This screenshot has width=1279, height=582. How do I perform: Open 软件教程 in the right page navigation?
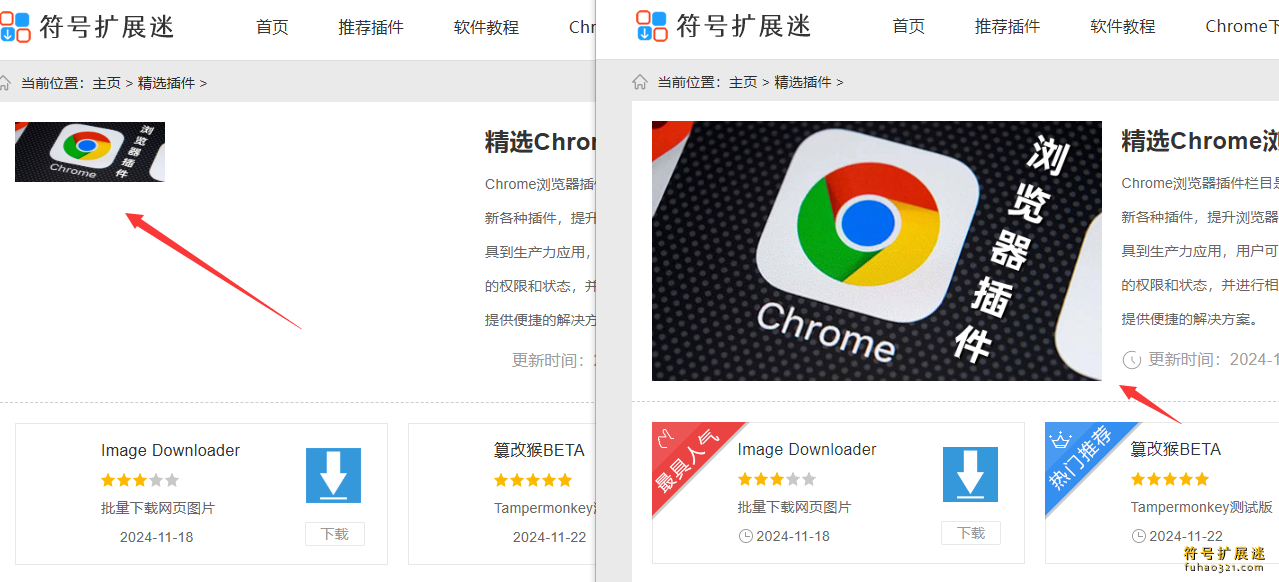pos(1123,26)
